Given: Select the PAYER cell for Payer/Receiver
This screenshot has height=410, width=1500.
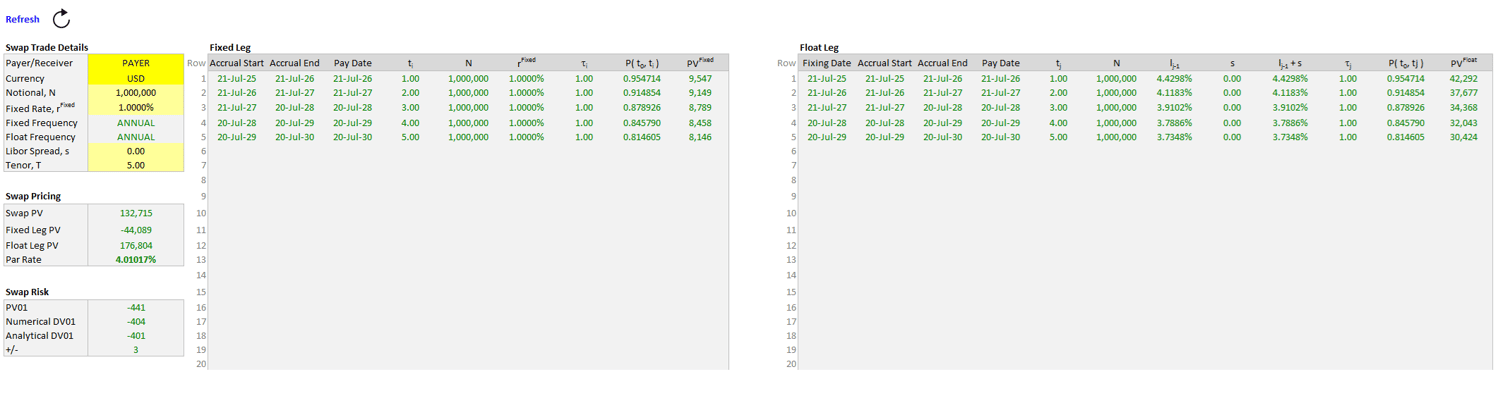Looking at the screenshot, I should click(136, 63).
